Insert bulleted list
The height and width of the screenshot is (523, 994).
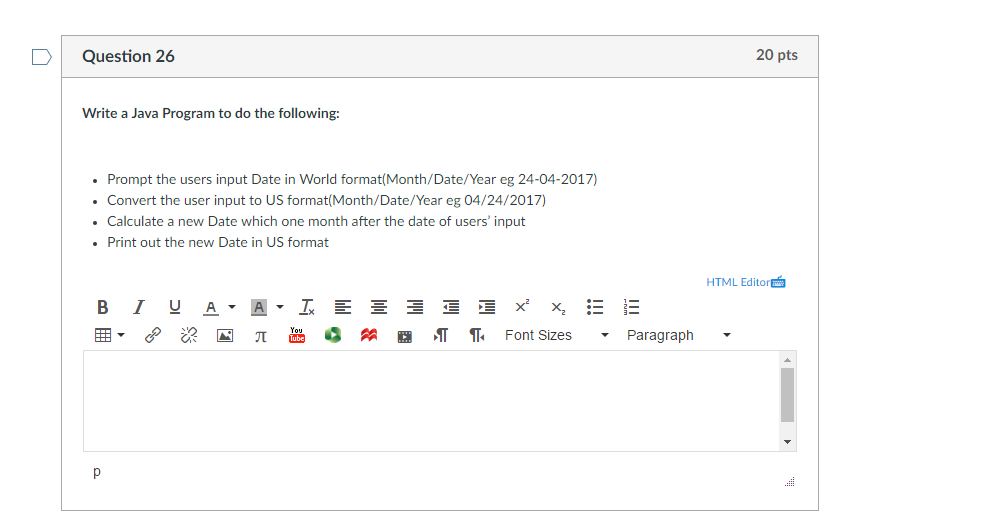click(595, 307)
